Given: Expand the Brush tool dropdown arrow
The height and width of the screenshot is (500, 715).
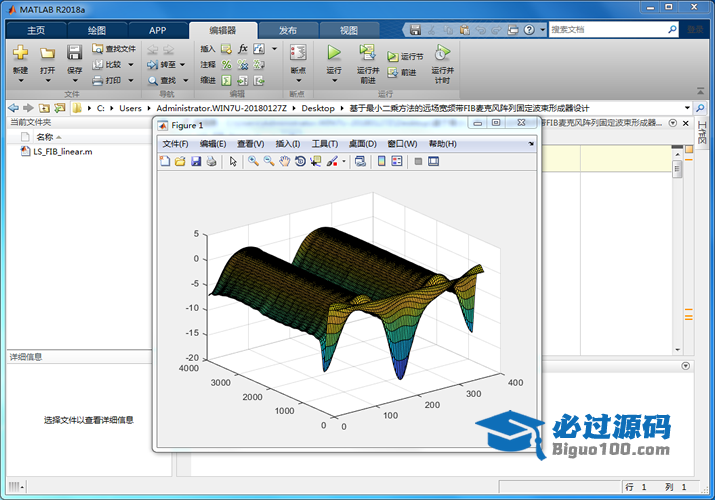Looking at the screenshot, I should (343, 161).
